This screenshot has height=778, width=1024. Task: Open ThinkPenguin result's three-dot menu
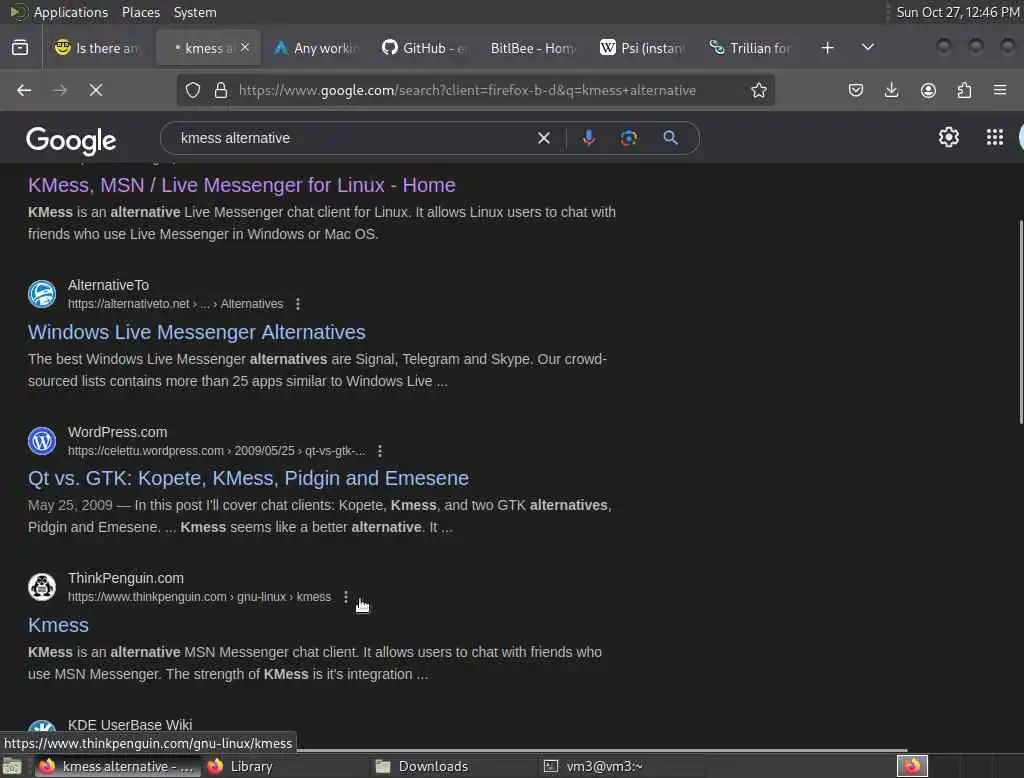(345, 597)
